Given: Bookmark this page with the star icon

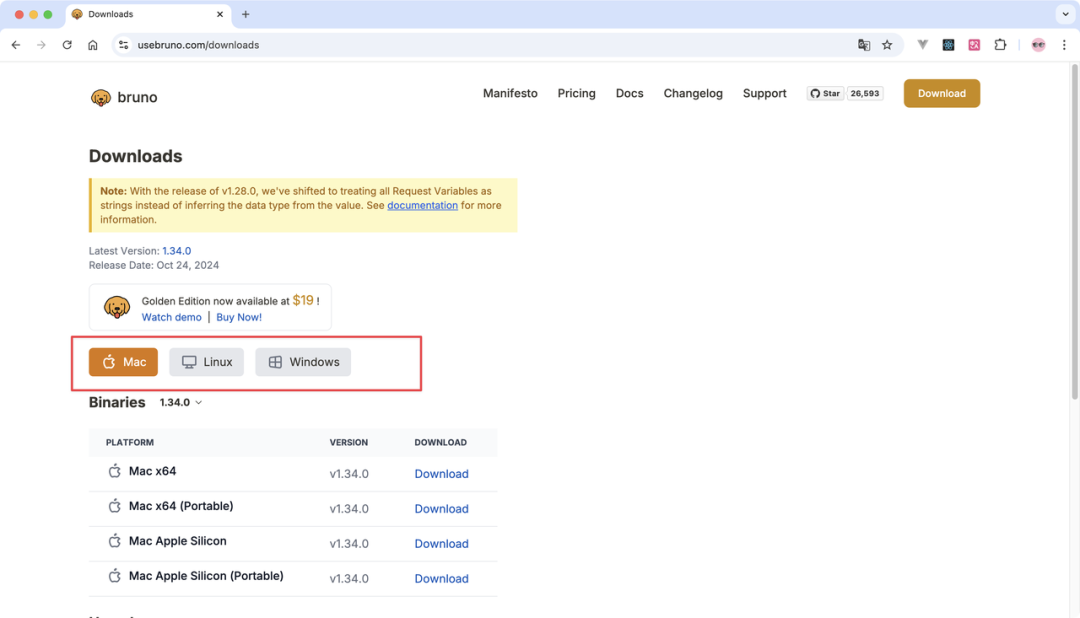Looking at the screenshot, I should (x=886, y=45).
